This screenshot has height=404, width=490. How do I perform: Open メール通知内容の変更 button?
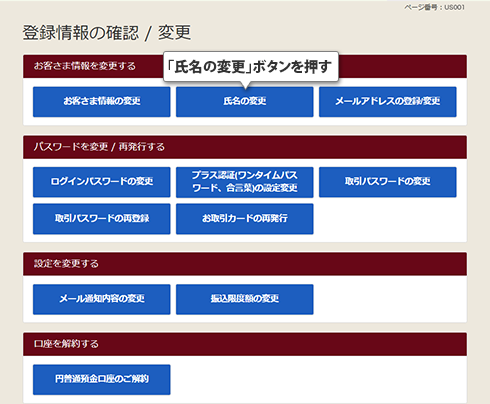click(x=102, y=299)
